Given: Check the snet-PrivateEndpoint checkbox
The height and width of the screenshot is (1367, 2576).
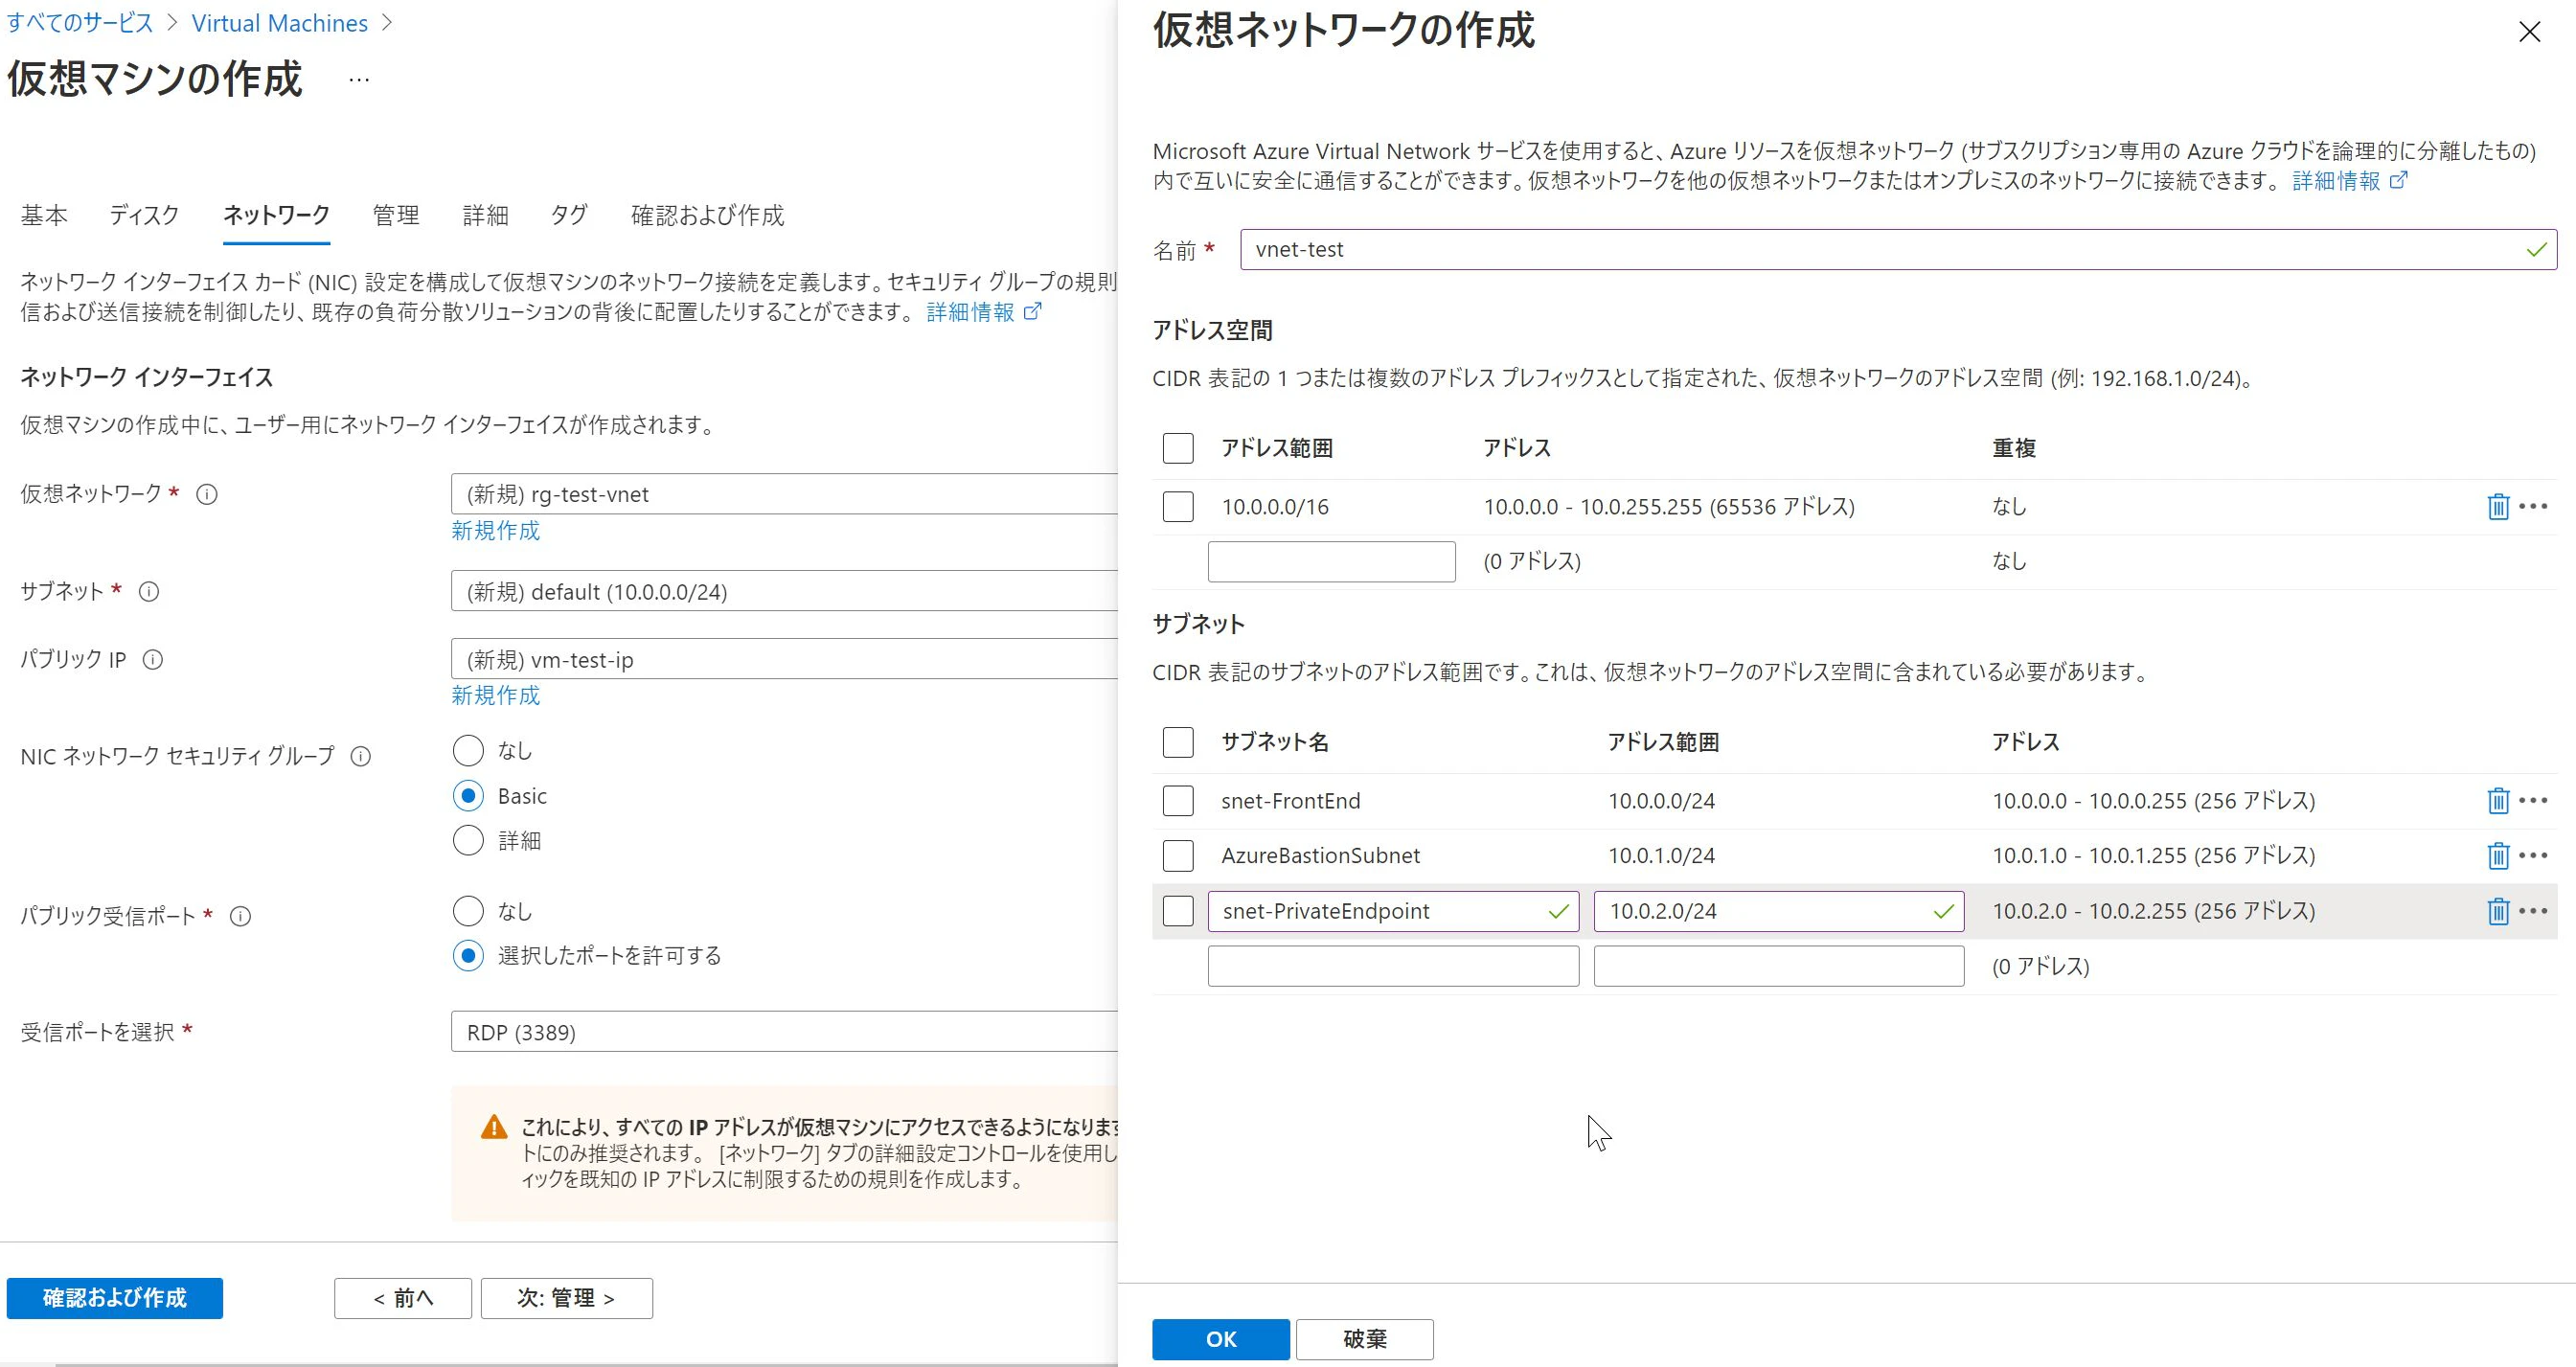Looking at the screenshot, I should (x=1178, y=911).
